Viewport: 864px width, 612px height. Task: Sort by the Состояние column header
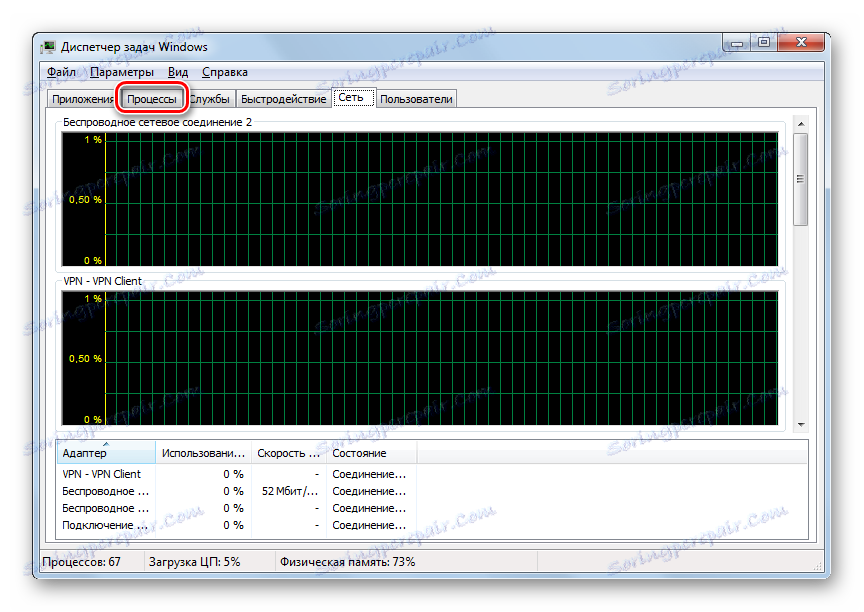[x=371, y=453]
